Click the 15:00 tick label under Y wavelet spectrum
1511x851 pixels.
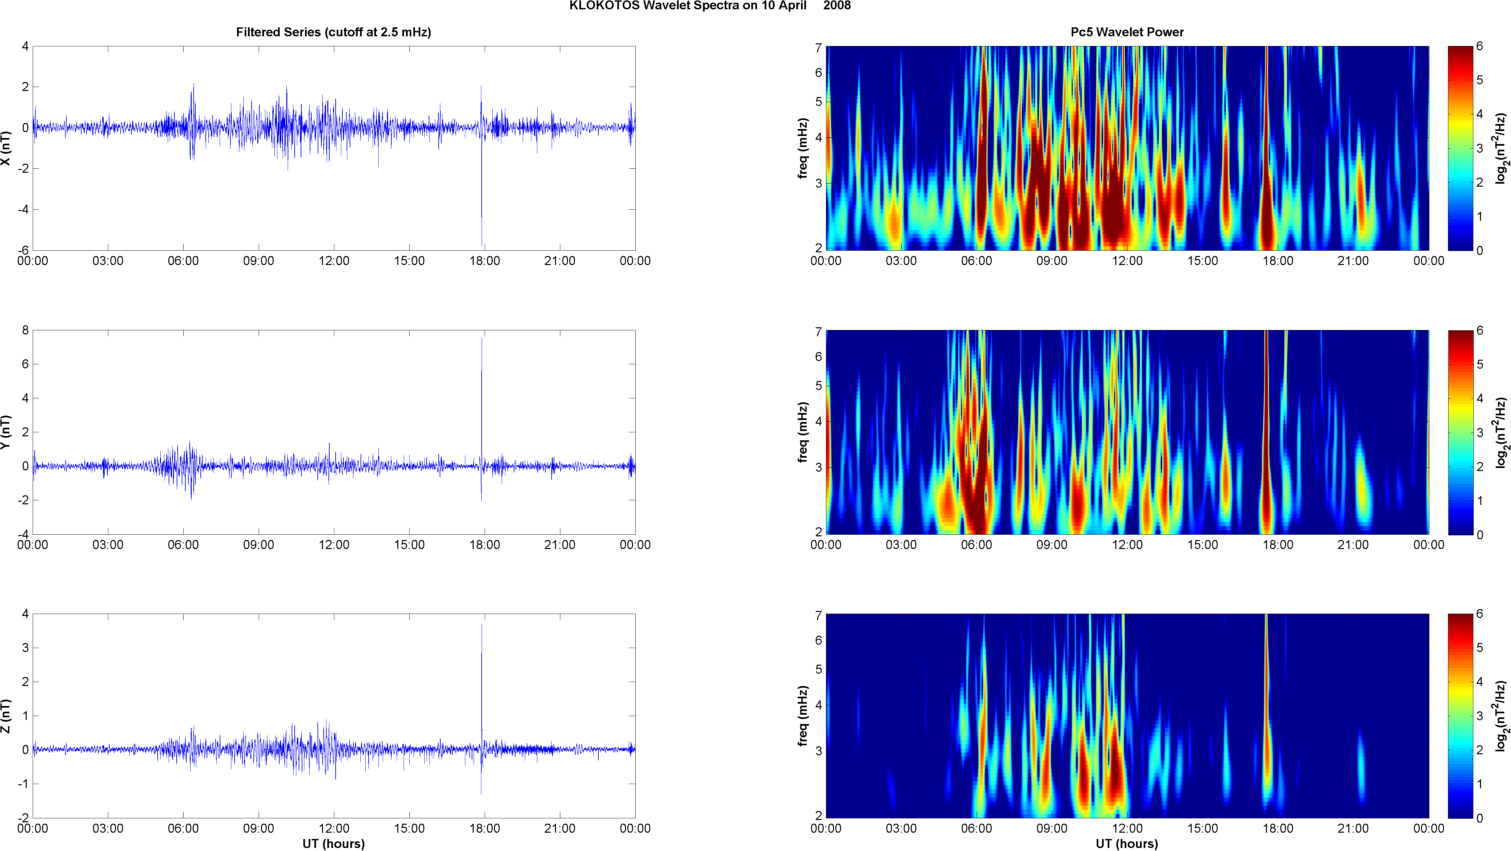(x=1203, y=545)
